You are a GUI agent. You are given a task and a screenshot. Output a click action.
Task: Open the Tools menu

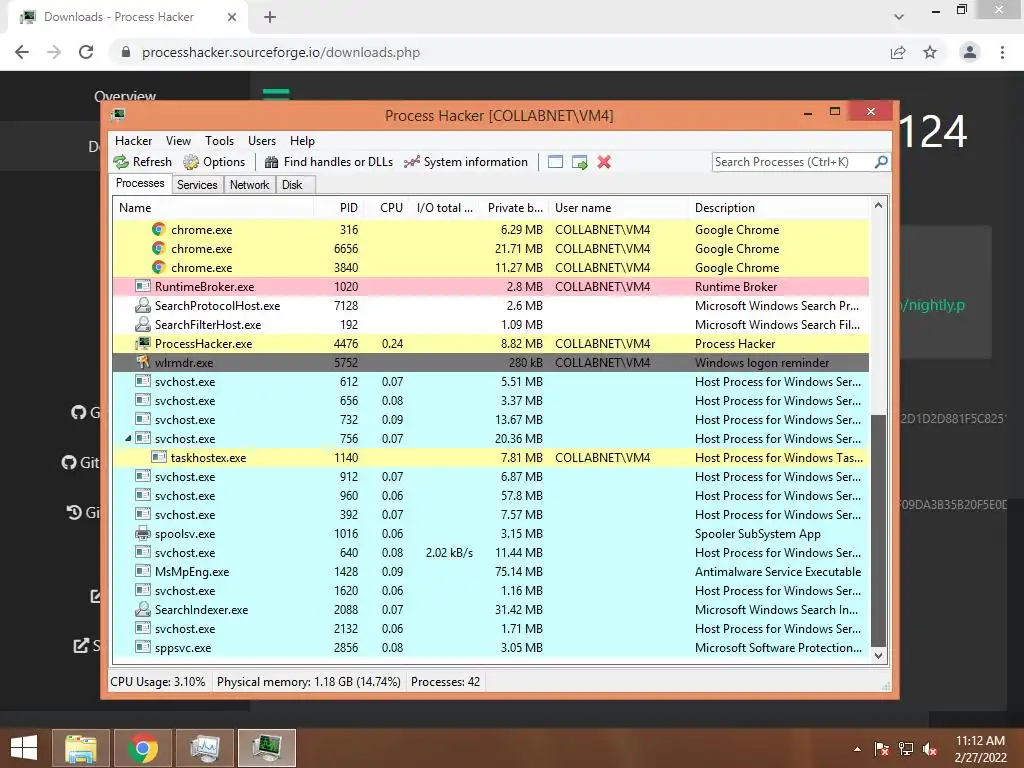[x=219, y=141]
